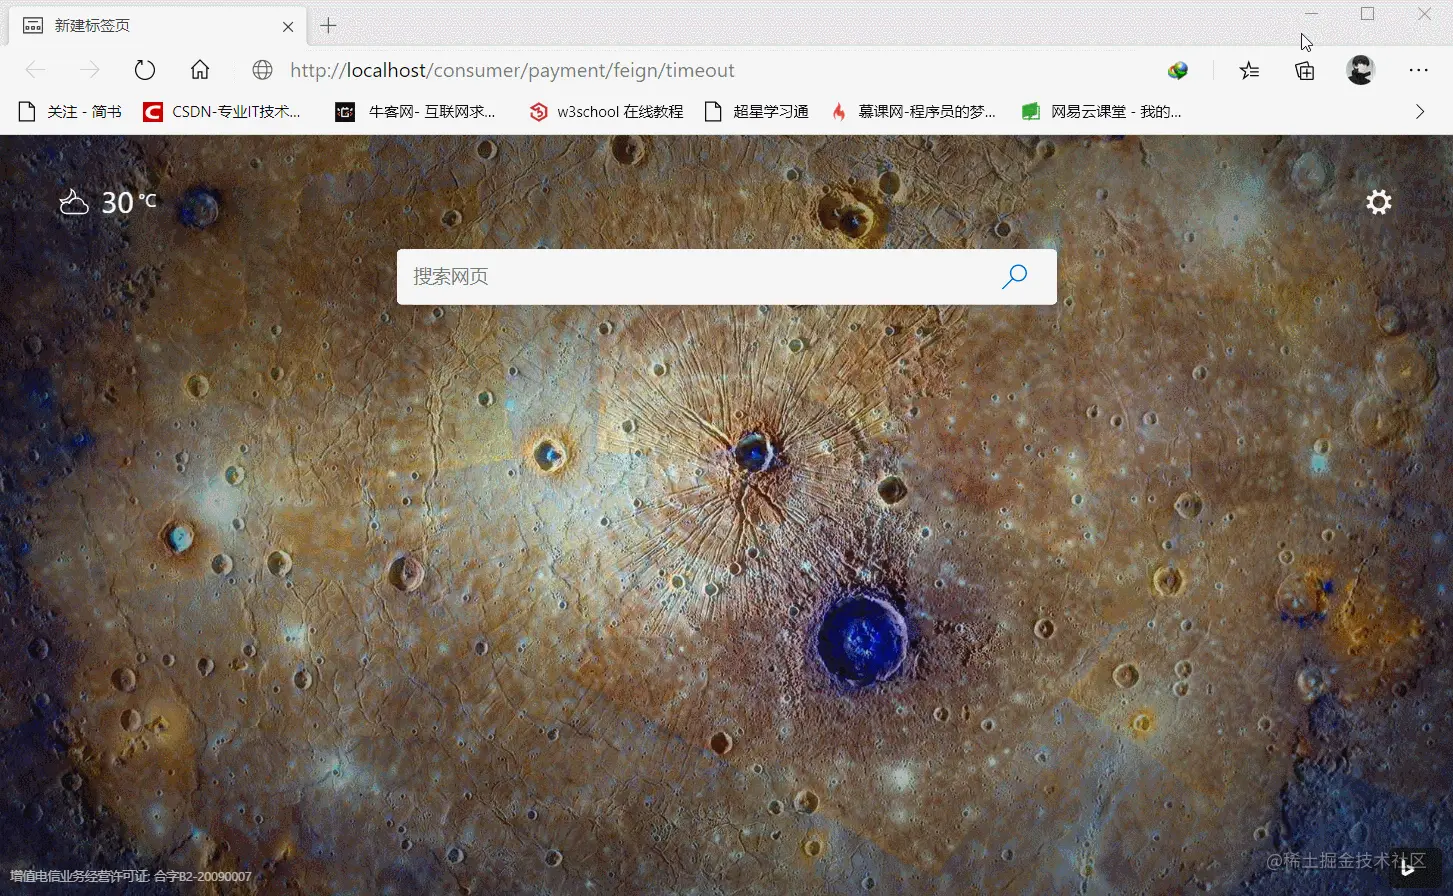1453x896 pixels.
Task: Click the Bing logo icon at bottom right
Action: click(x=1409, y=868)
